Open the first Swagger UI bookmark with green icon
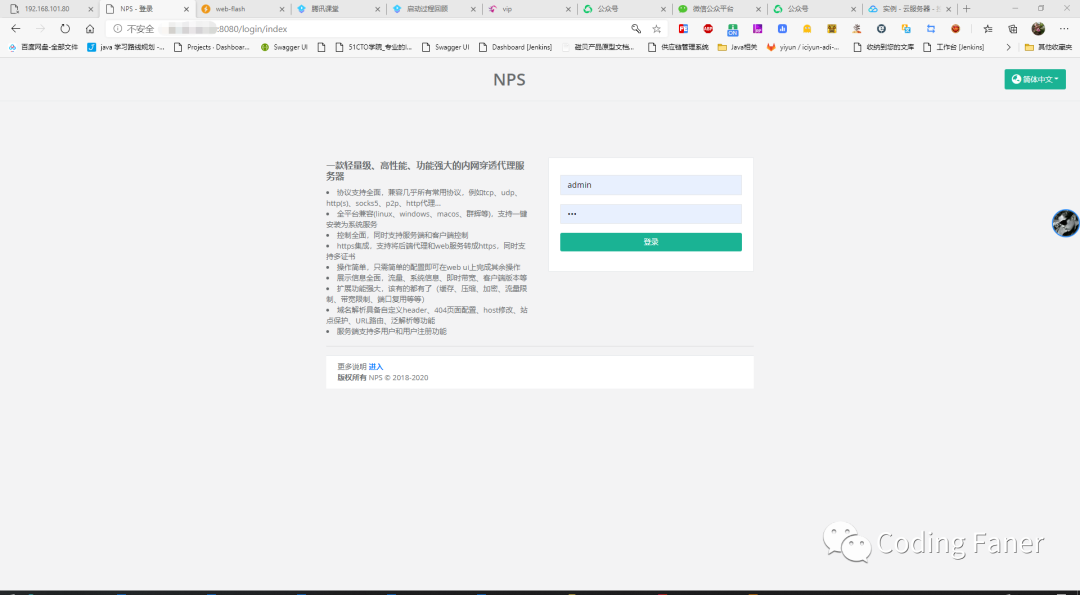This screenshot has height=595, width=1080. [284, 48]
